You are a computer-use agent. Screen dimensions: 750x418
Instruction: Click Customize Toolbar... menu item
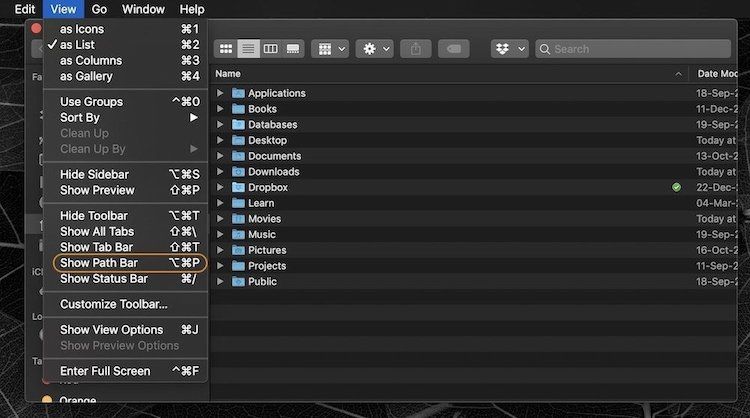[x=113, y=304]
